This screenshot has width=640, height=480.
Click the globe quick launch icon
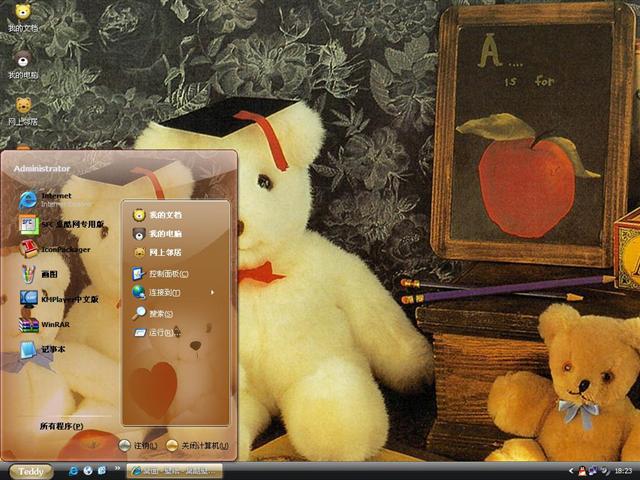point(88,471)
